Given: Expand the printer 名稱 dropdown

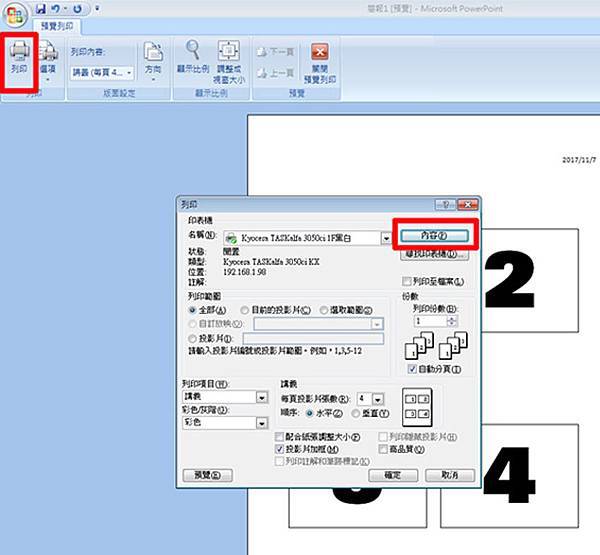Looking at the screenshot, I should (386, 238).
